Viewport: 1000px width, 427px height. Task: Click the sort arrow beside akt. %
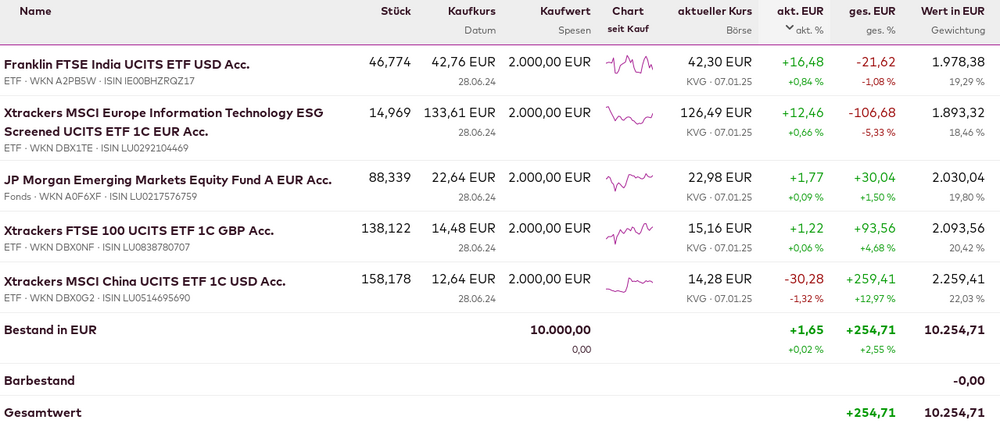tap(790, 29)
